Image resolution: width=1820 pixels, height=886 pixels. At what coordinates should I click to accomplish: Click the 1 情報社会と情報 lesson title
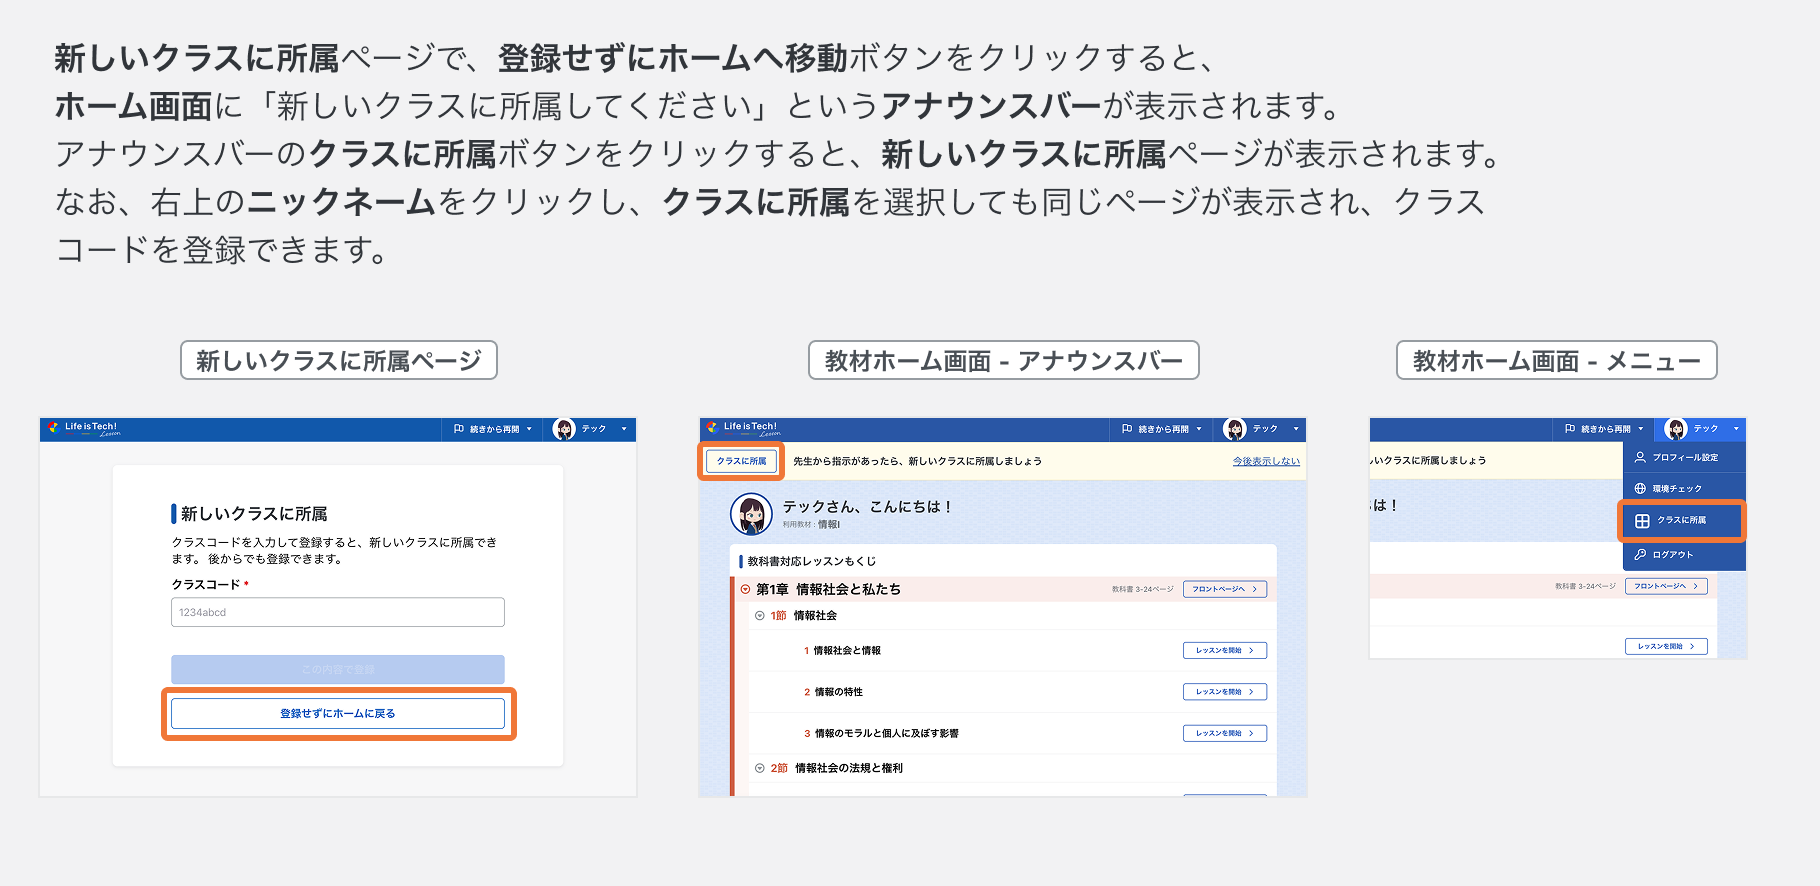pyautogui.click(x=842, y=650)
